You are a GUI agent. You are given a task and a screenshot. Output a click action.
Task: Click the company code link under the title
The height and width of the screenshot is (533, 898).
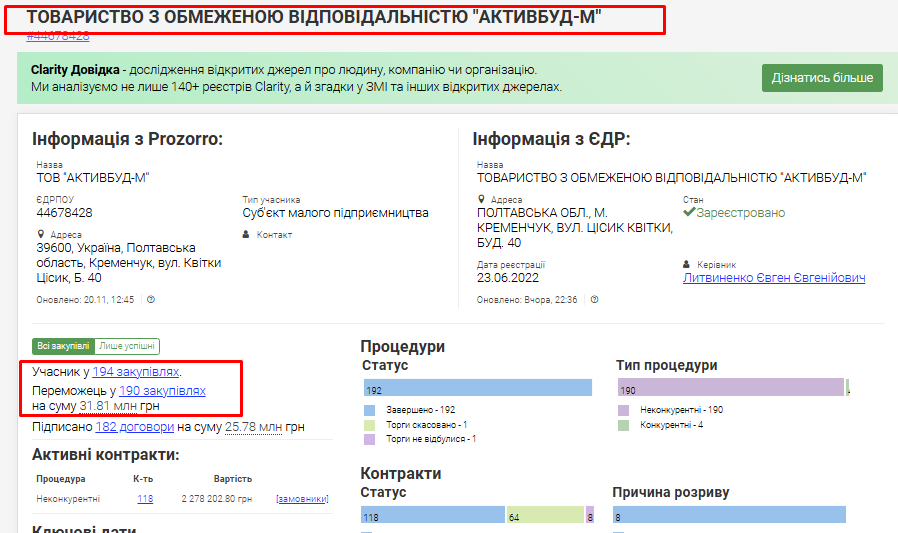[x=58, y=36]
